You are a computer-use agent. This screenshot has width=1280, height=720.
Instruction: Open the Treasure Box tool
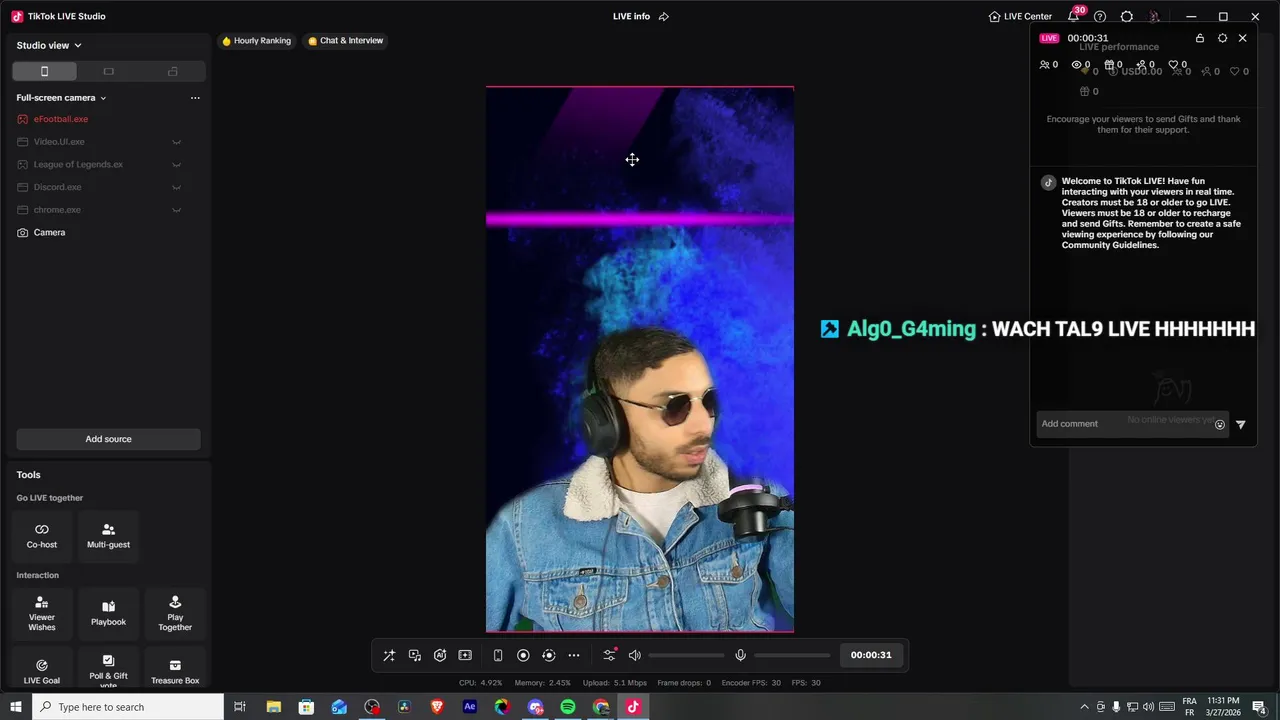(175, 670)
